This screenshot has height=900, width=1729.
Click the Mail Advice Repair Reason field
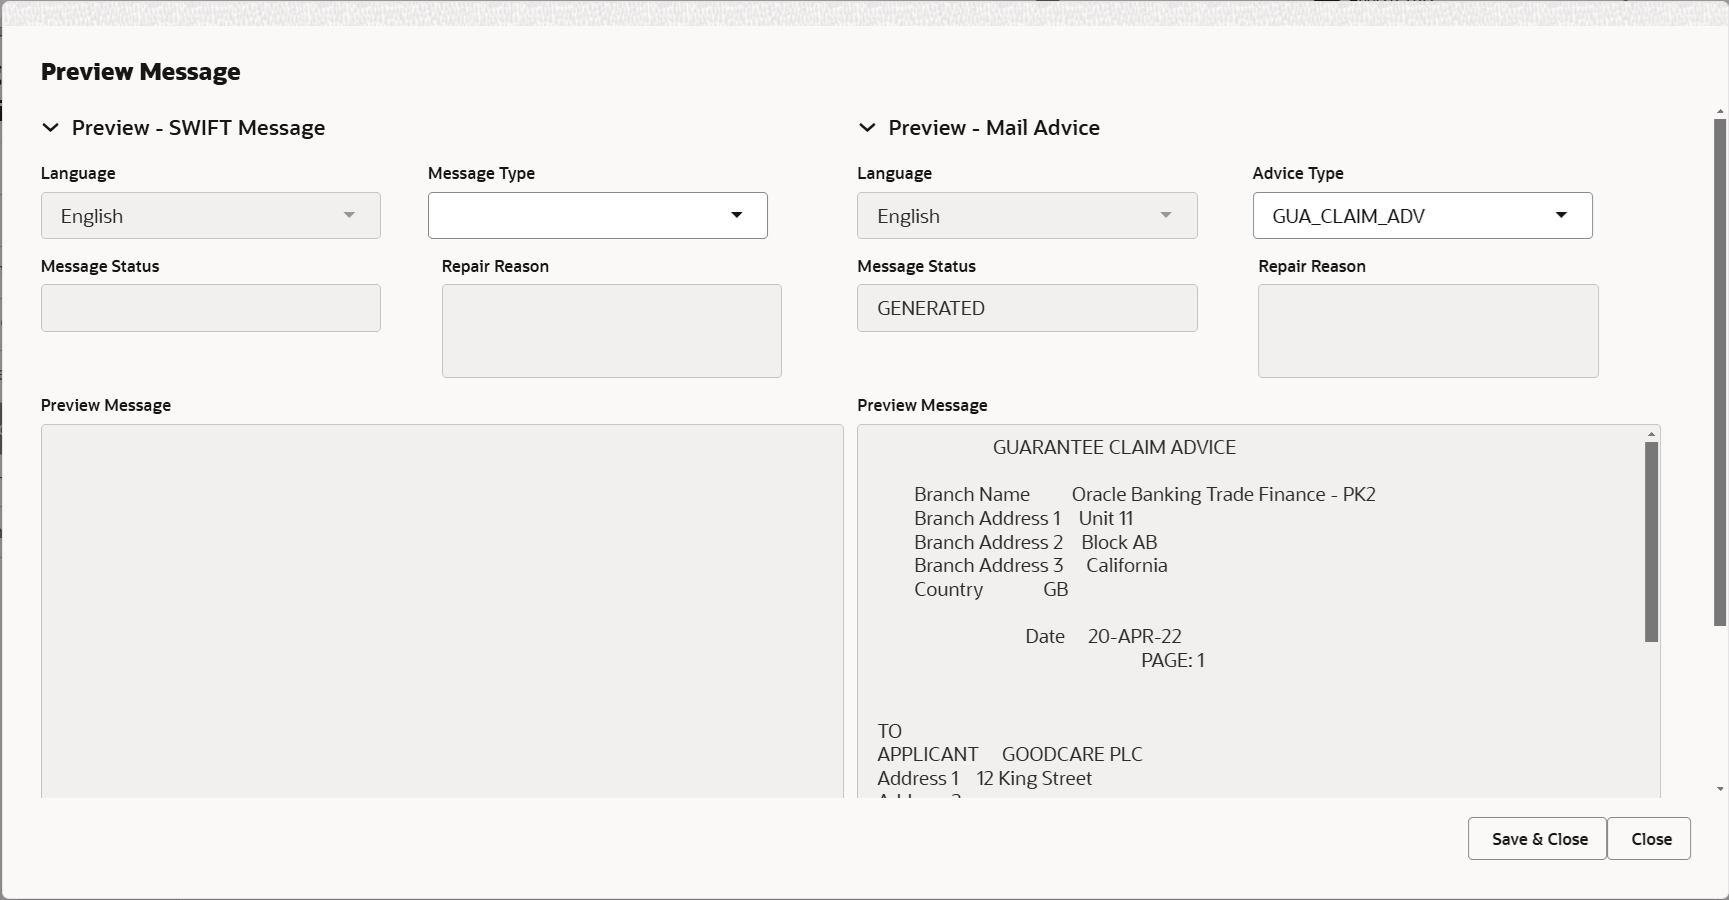point(1427,330)
